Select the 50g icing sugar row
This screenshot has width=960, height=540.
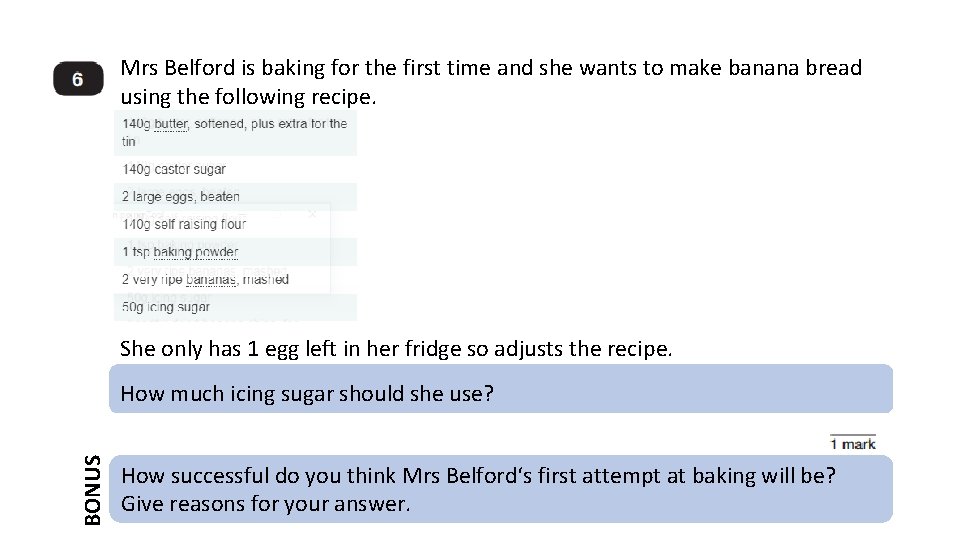[x=167, y=307]
